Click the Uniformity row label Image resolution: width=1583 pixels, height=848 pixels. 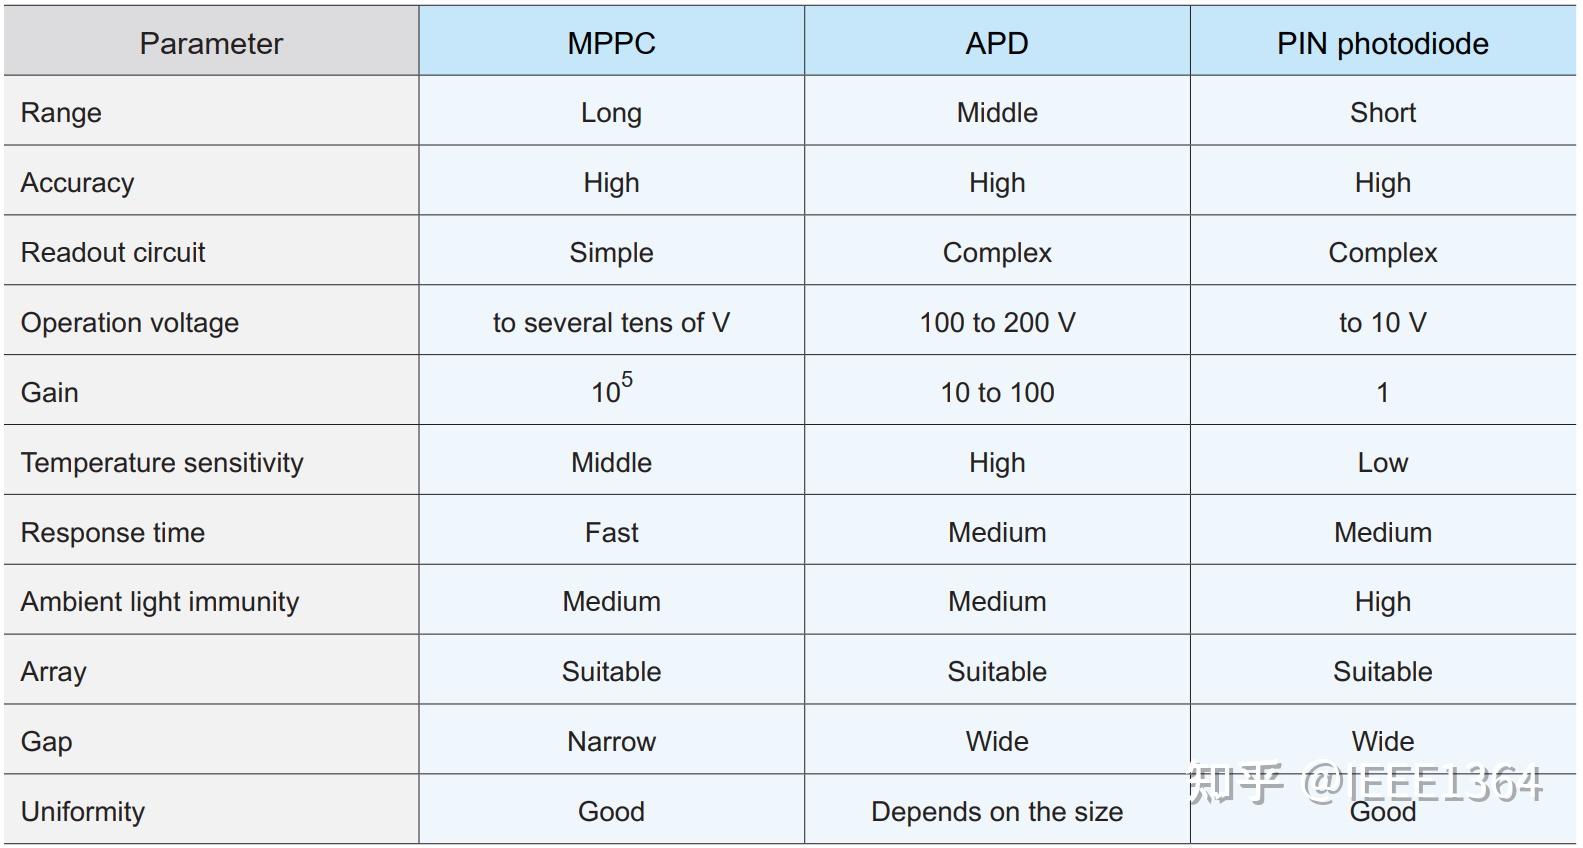pyautogui.click(x=83, y=811)
